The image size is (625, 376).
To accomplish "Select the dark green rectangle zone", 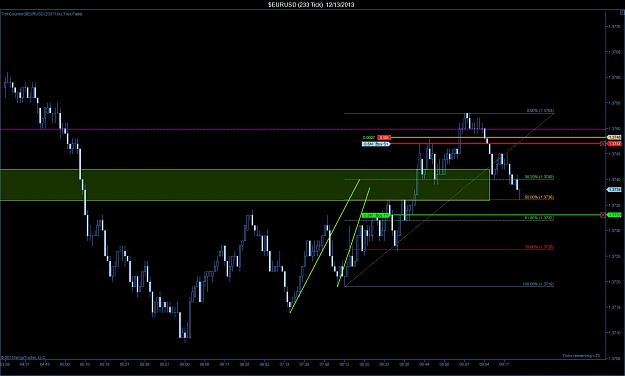I will point(245,185).
